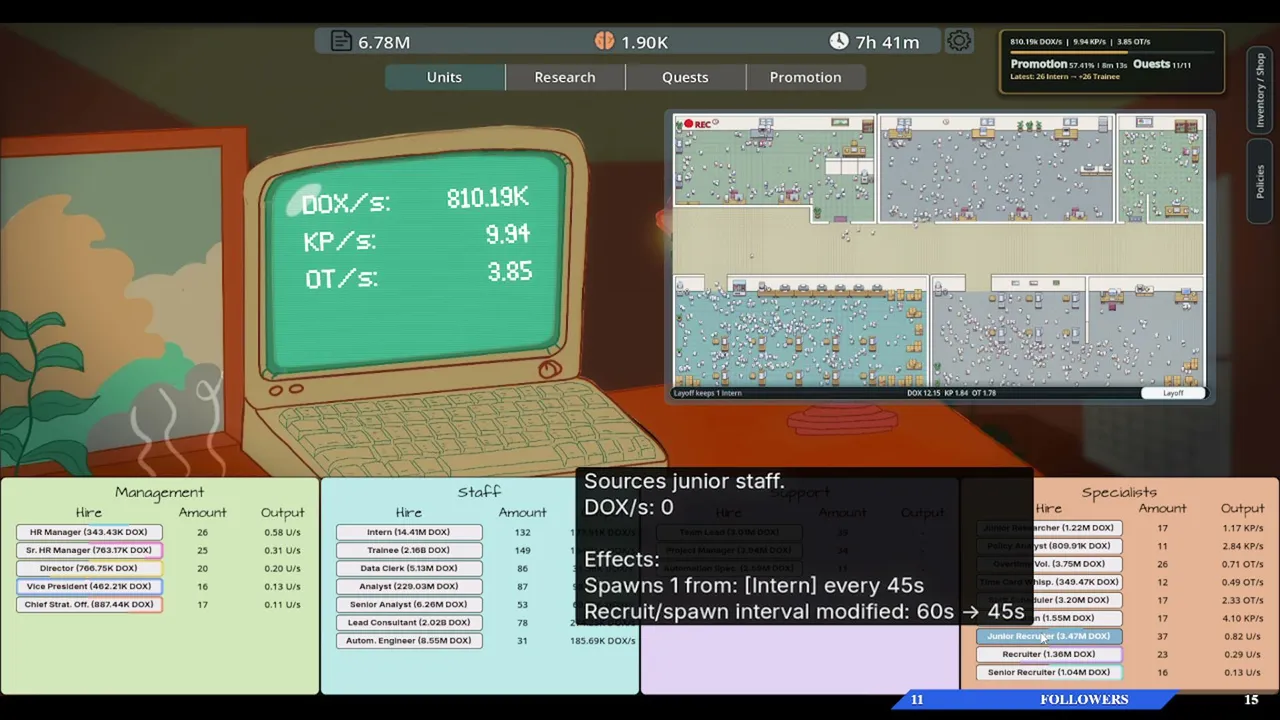This screenshot has width=1280, height=720.
Task: Hire a Junior Researcher
Action: pyautogui.click(x=1049, y=528)
